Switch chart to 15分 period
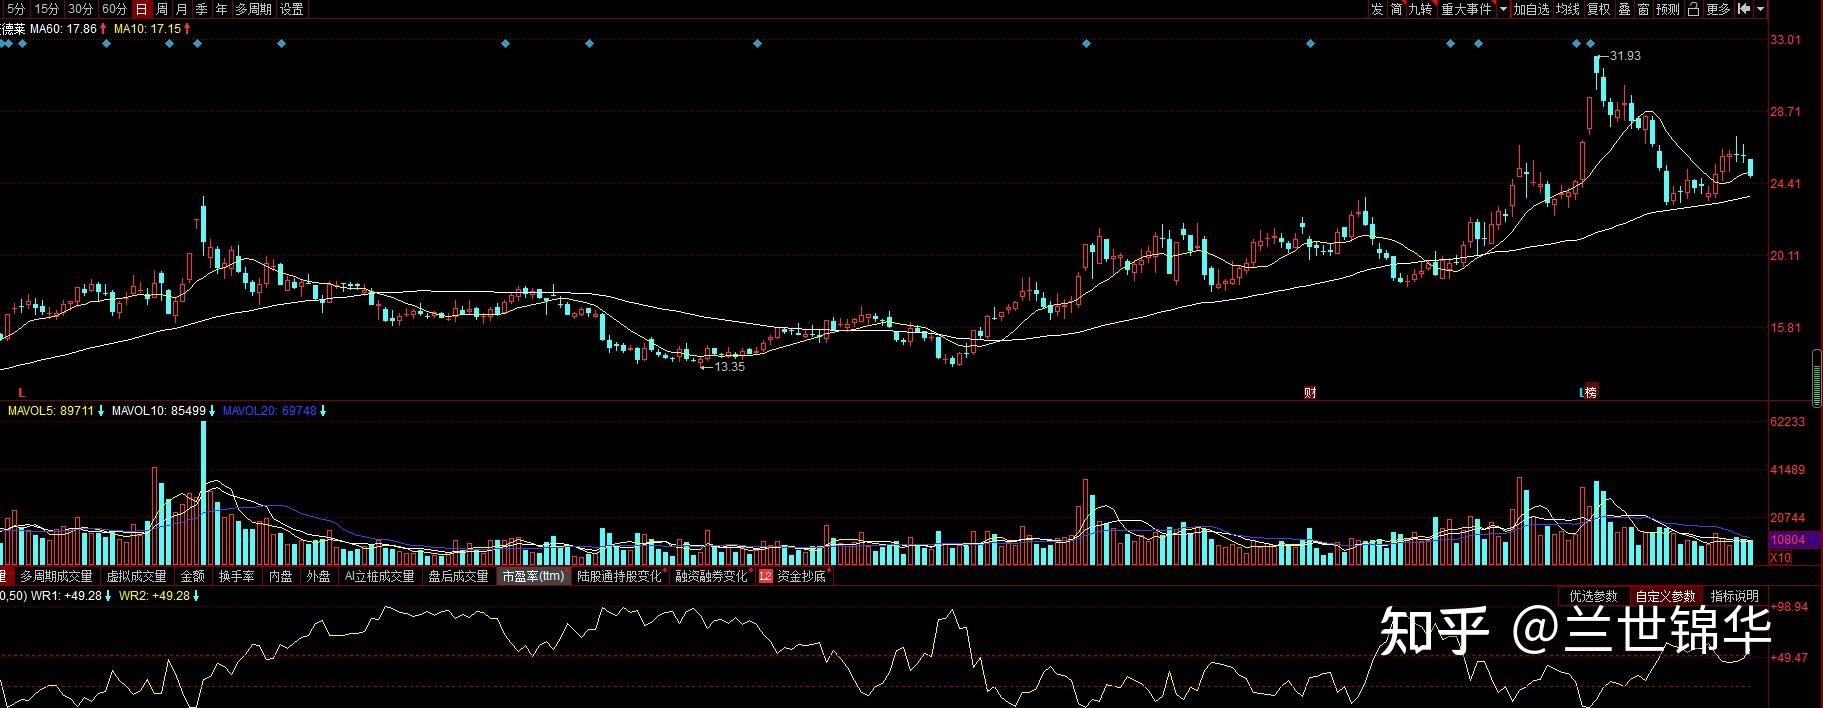Screen dimensions: 1823x708 click(x=47, y=9)
